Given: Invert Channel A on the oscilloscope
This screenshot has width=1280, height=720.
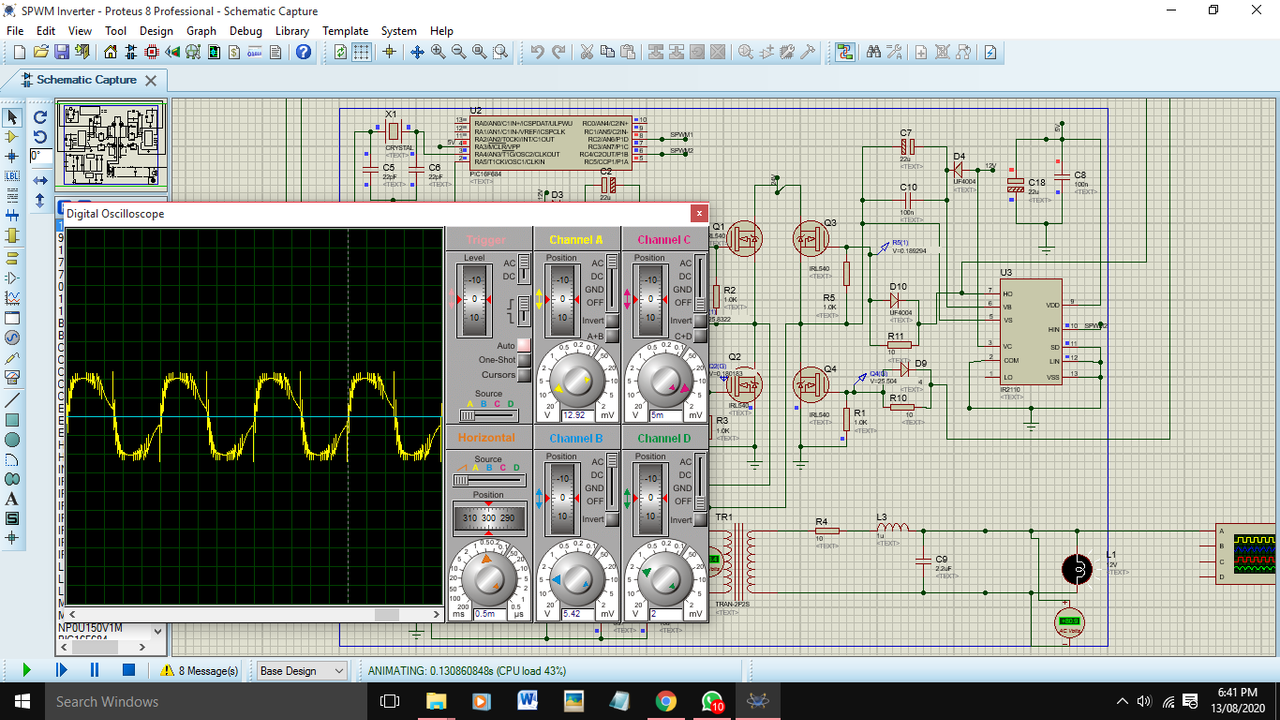Looking at the screenshot, I should (x=610, y=320).
